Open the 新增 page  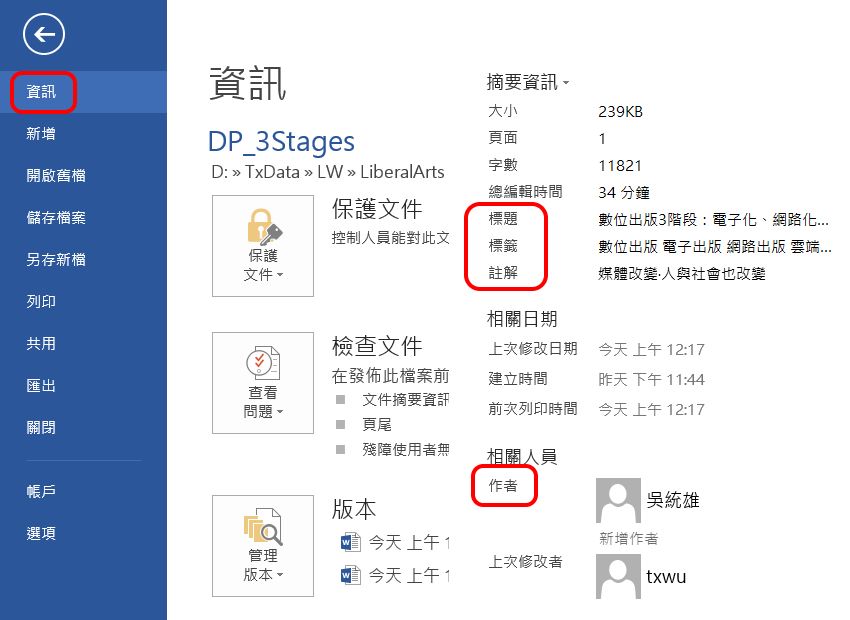[x=40, y=133]
